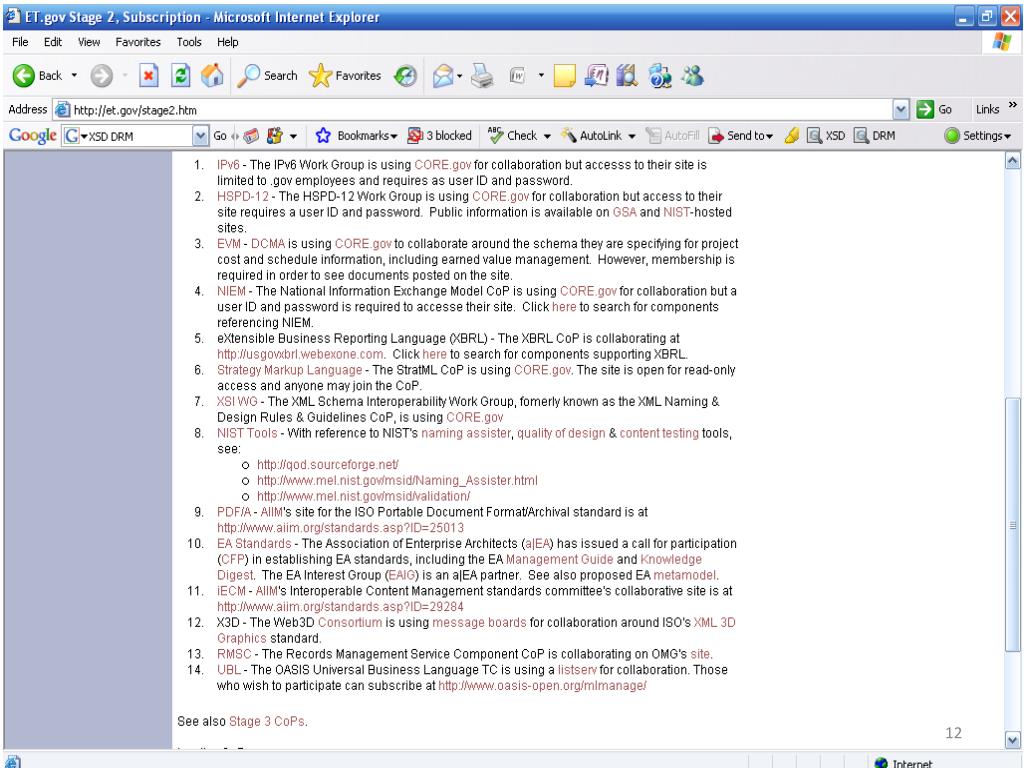Refresh the page using the green arrows icon
Viewport: 1024px width, 768px height.
coord(180,76)
